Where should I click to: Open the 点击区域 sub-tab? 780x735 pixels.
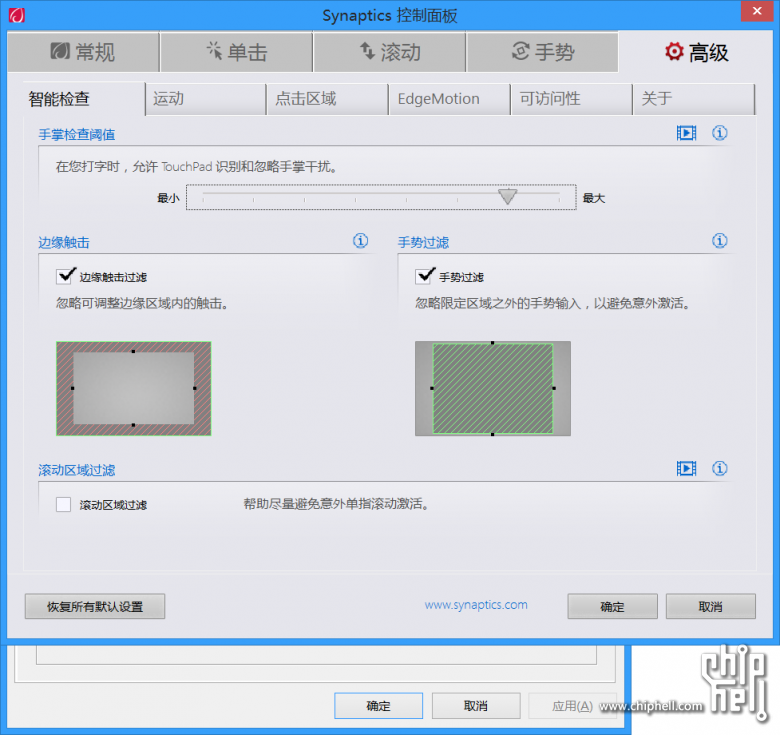pos(328,98)
